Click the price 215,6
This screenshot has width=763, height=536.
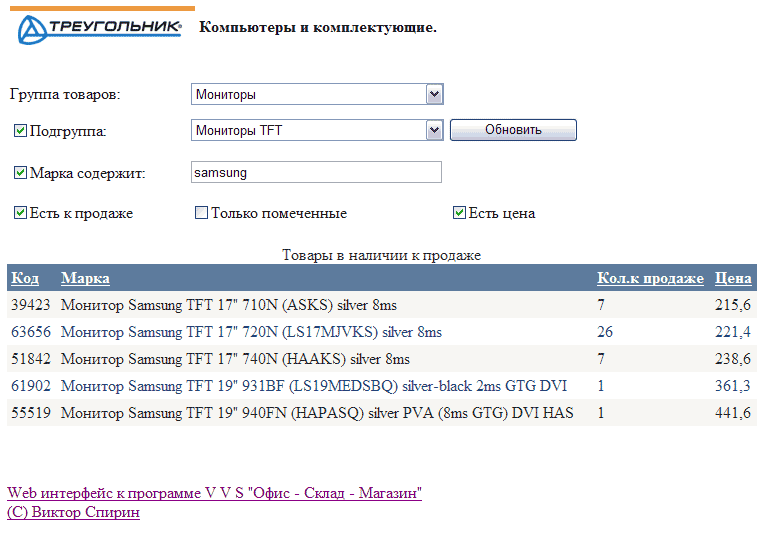(733, 305)
